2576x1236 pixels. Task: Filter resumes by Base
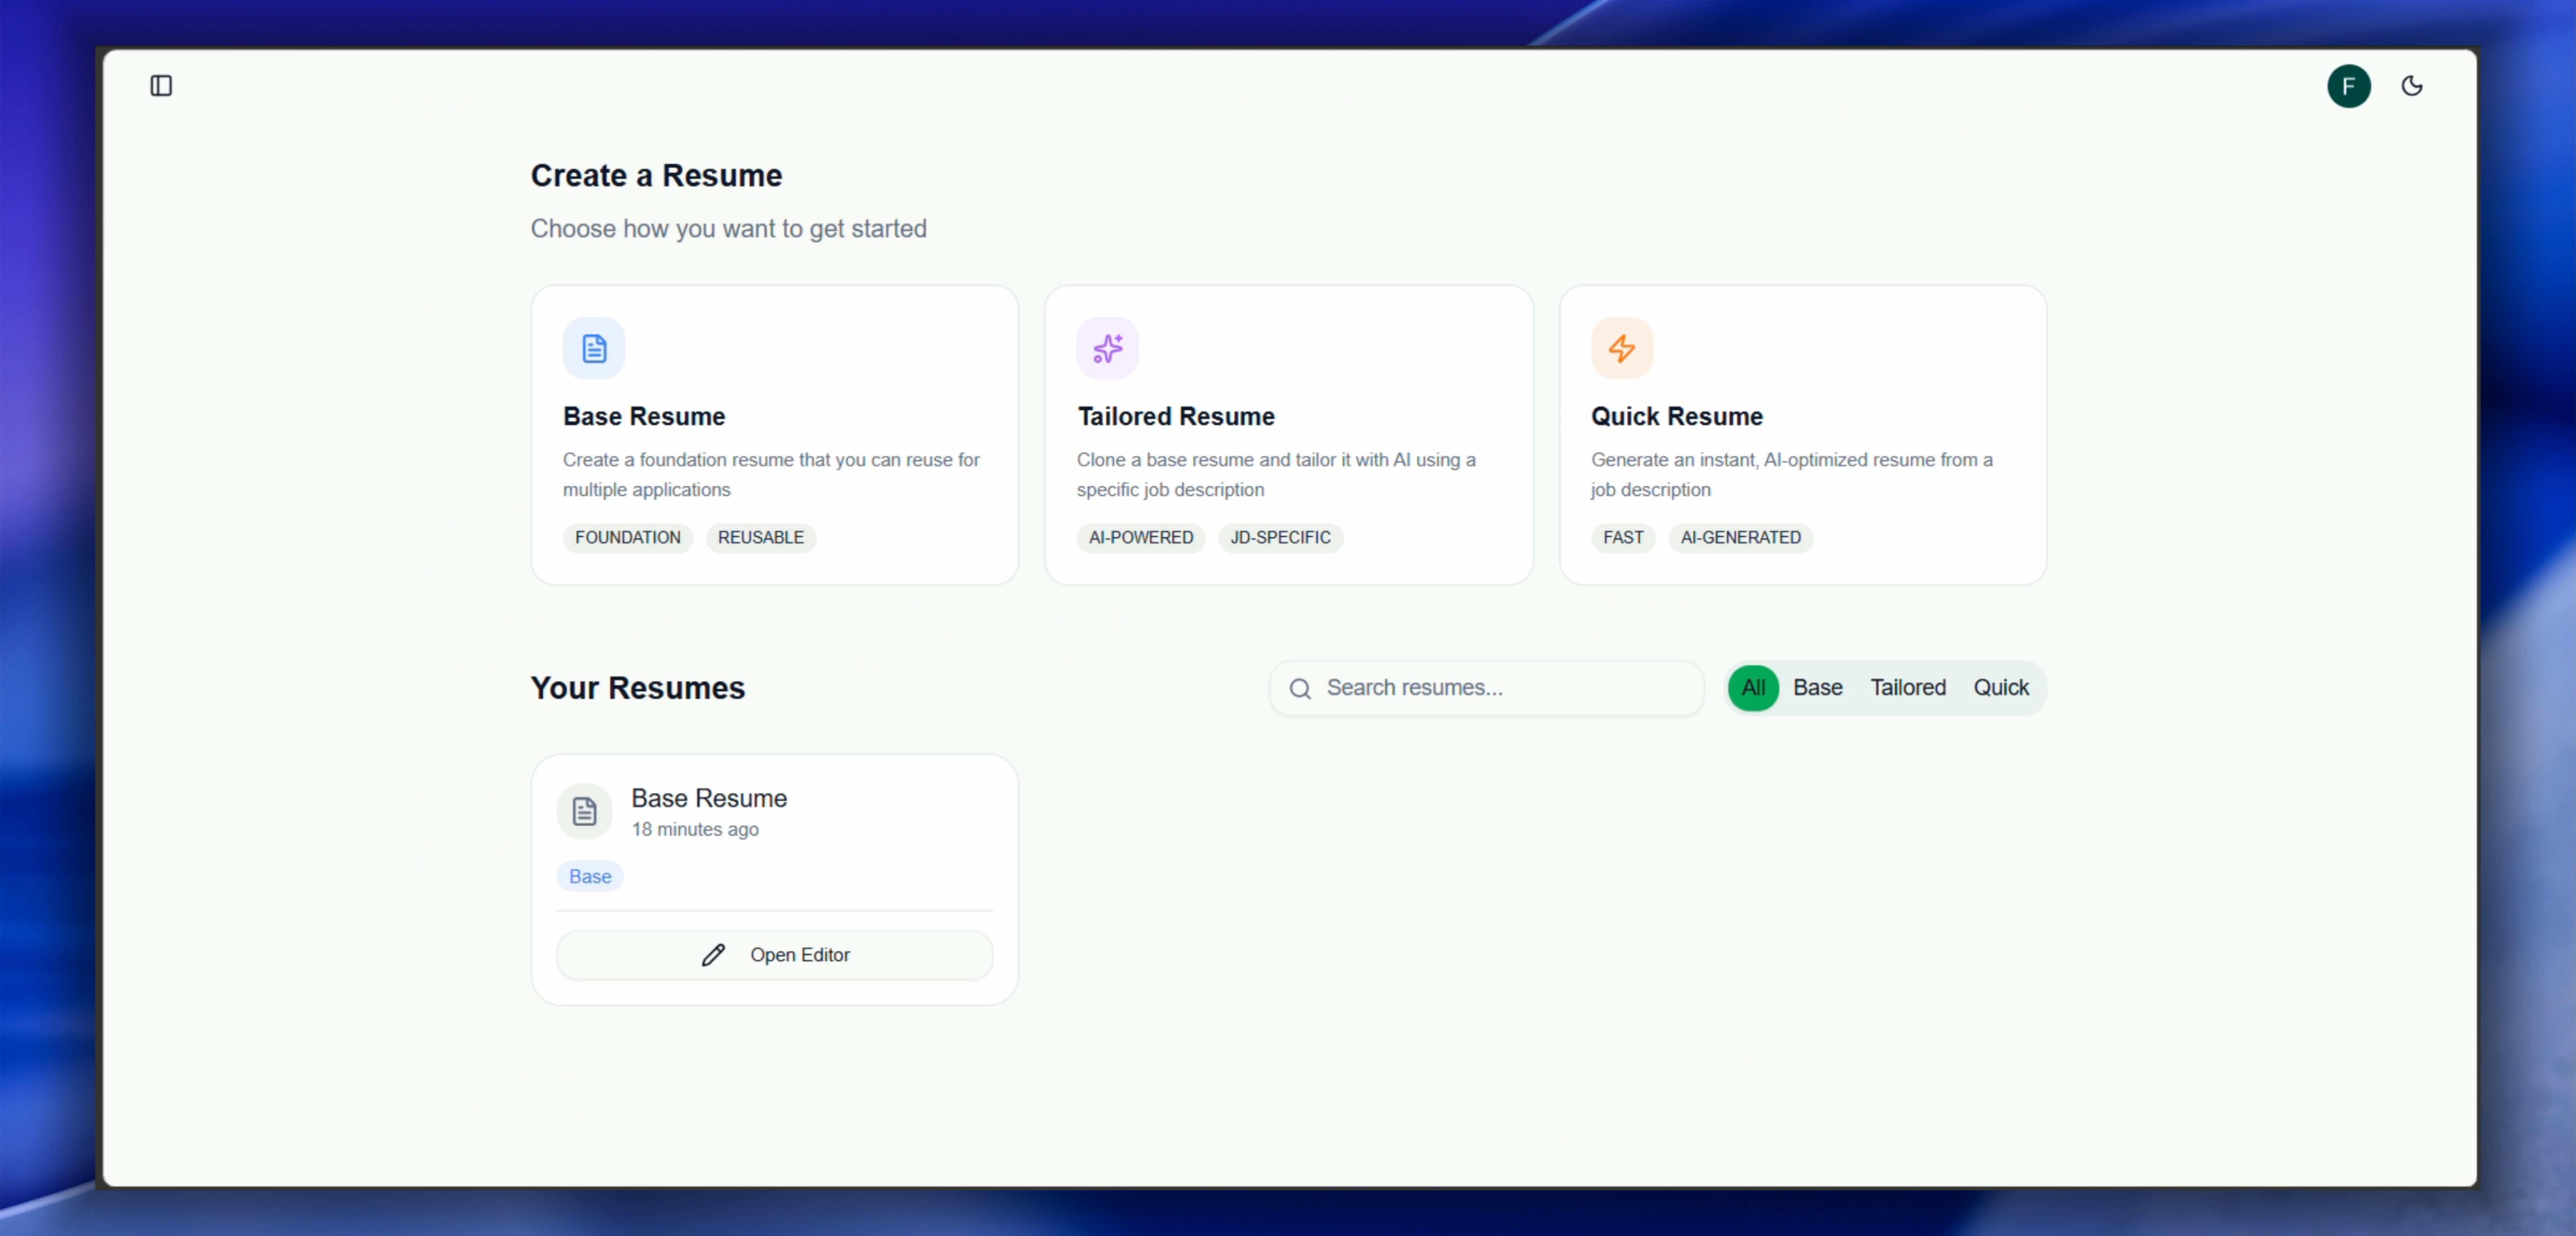(1817, 688)
